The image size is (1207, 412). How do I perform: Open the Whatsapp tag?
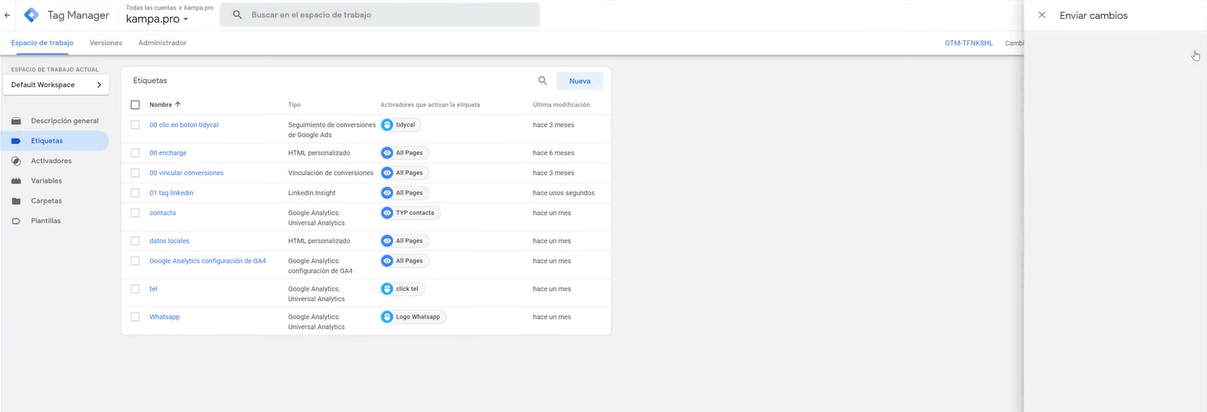click(x=165, y=317)
